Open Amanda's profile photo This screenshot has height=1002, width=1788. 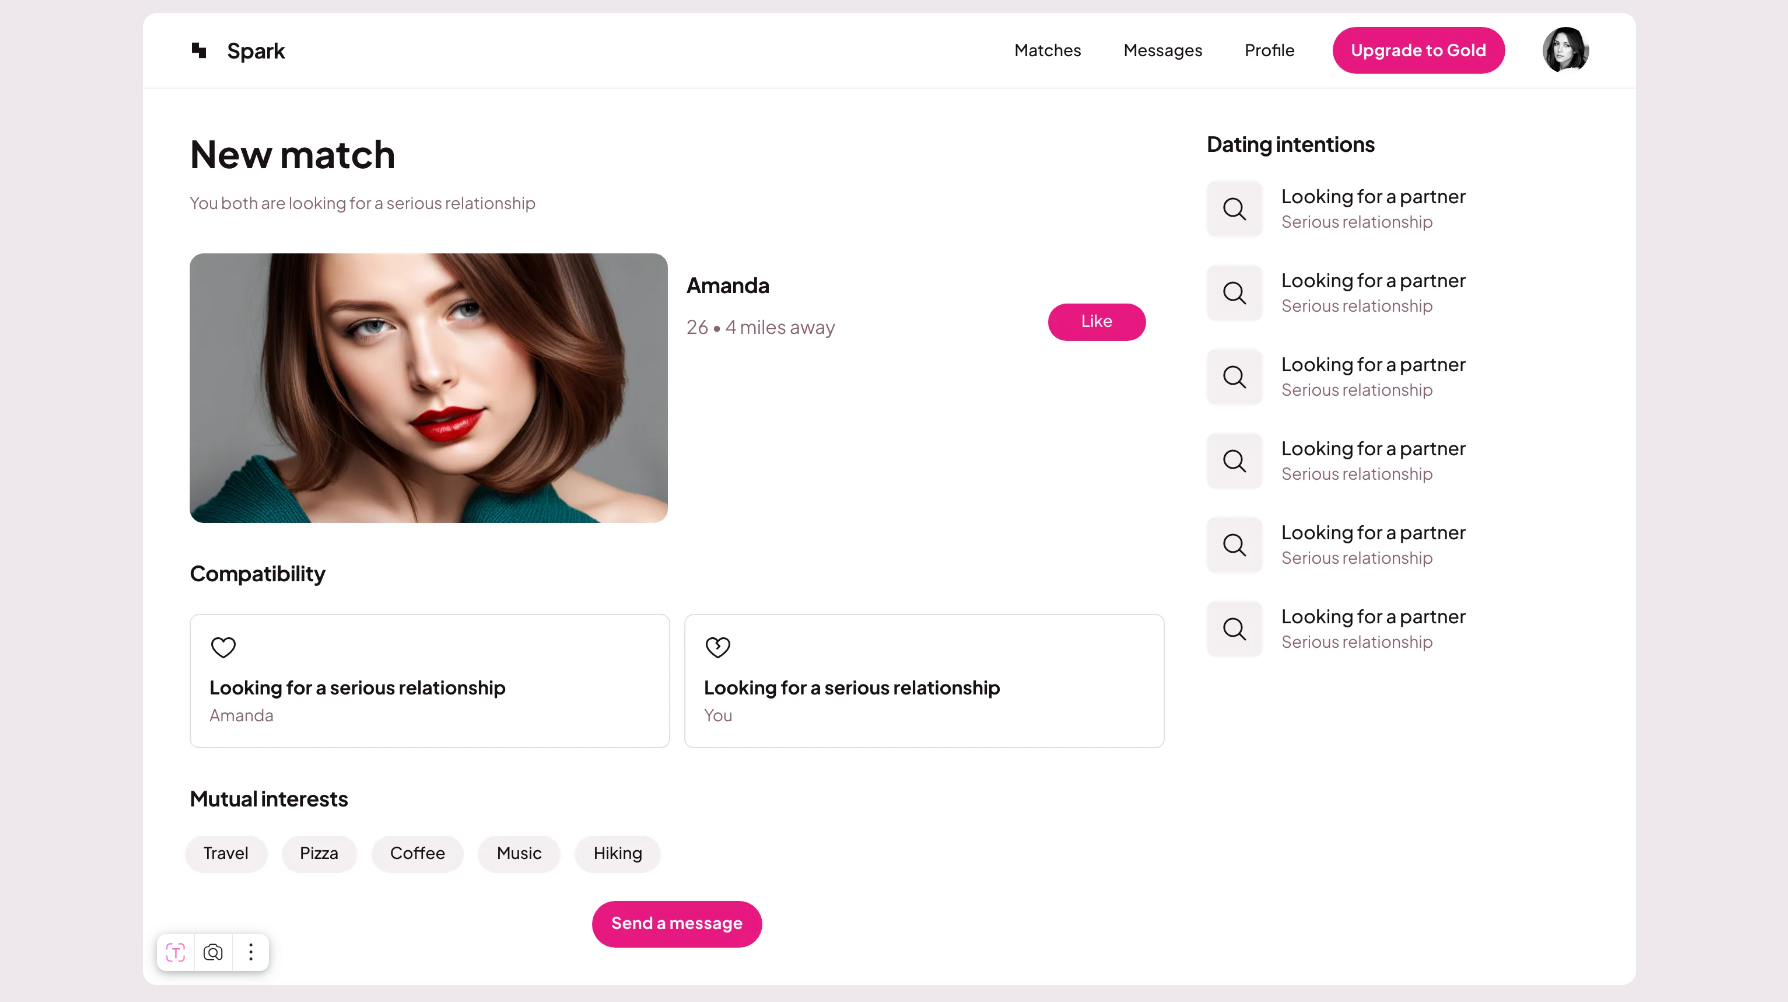428,388
